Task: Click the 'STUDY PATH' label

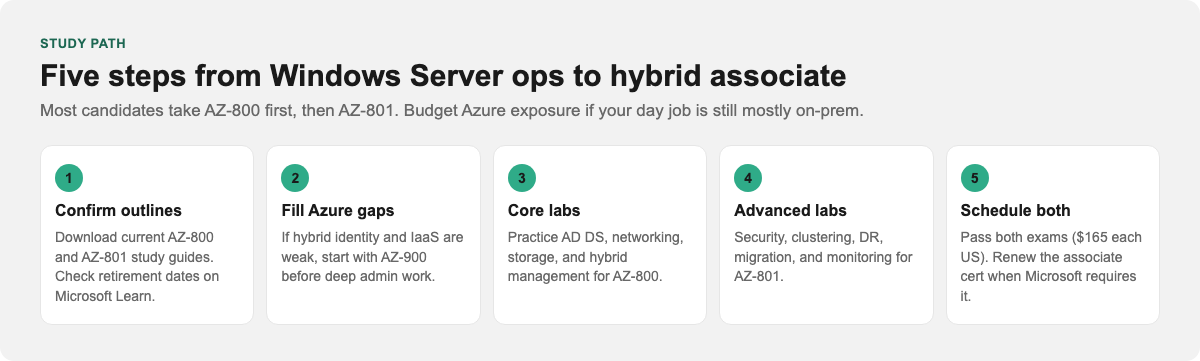Action: coord(82,44)
